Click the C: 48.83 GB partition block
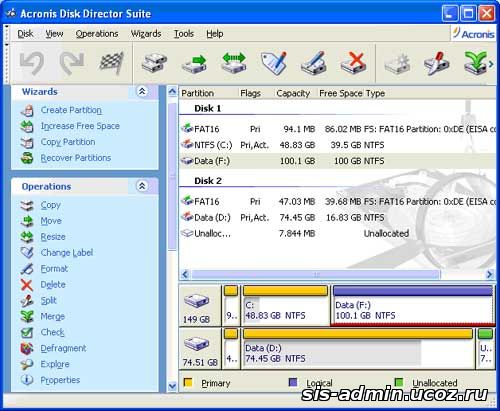Viewport: 500px width, 411px height. [x=286, y=305]
